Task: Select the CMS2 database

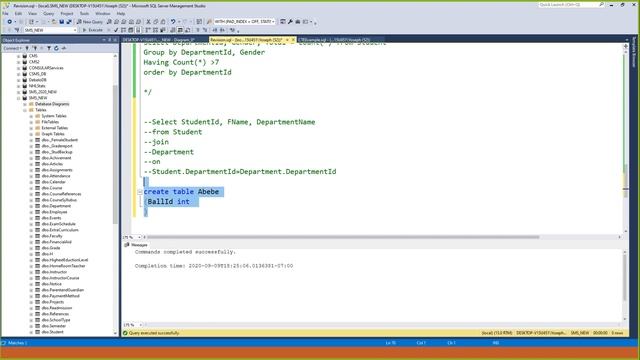Action: 34,62
